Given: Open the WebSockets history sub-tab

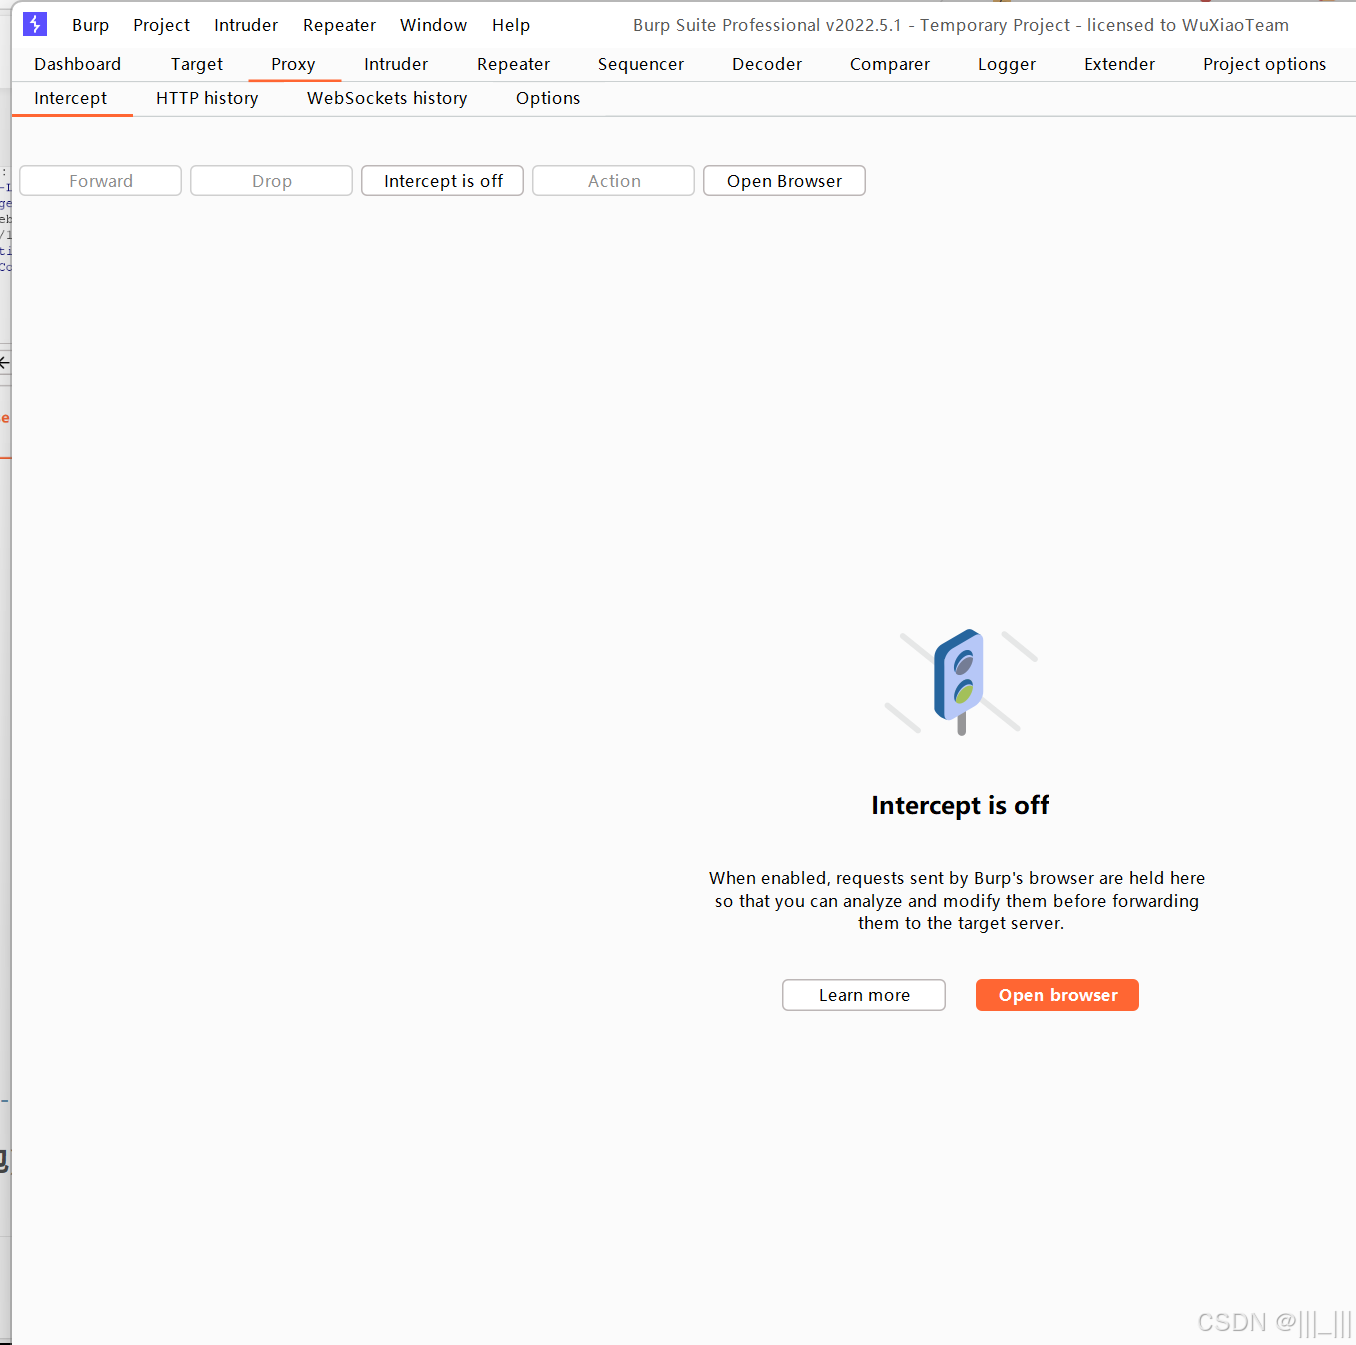Looking at the screenshot, I should (x=387, y=98).
